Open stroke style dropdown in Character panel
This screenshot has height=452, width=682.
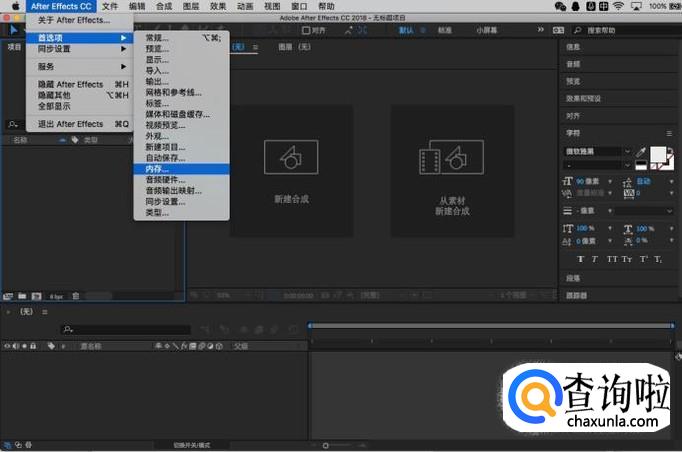644,211
